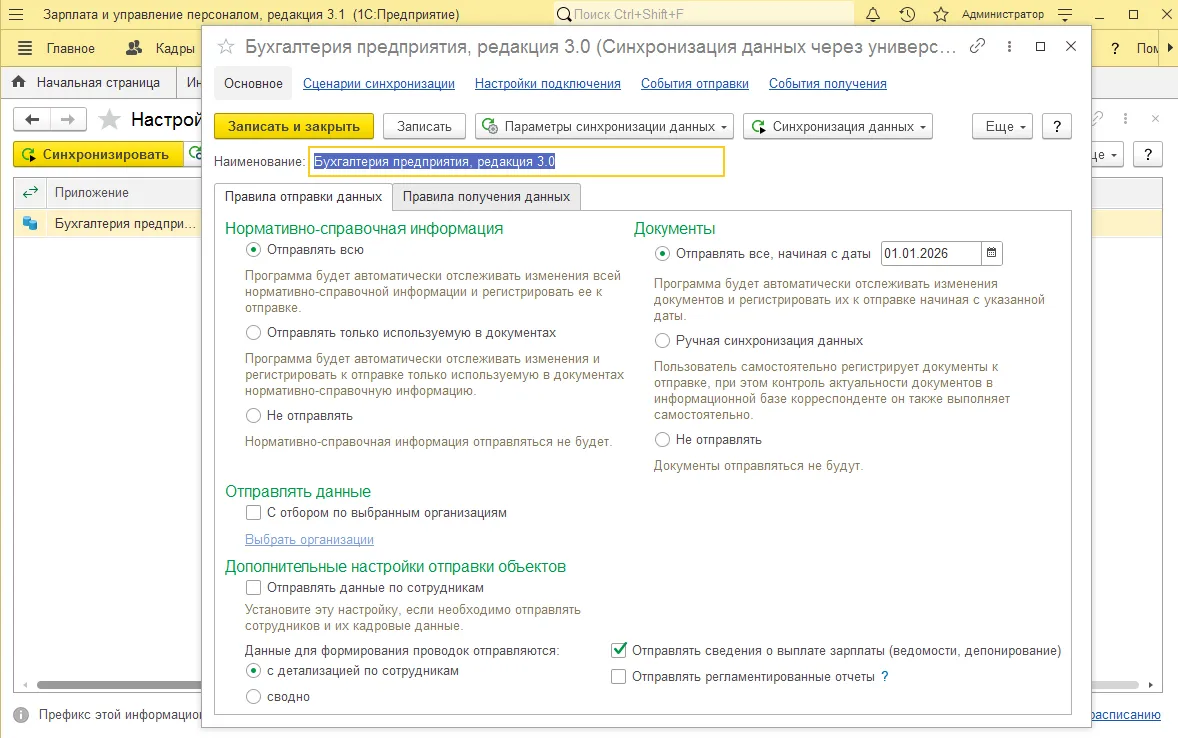
Task: Open Выбрать организации link
Action: (x=310, y=540)
